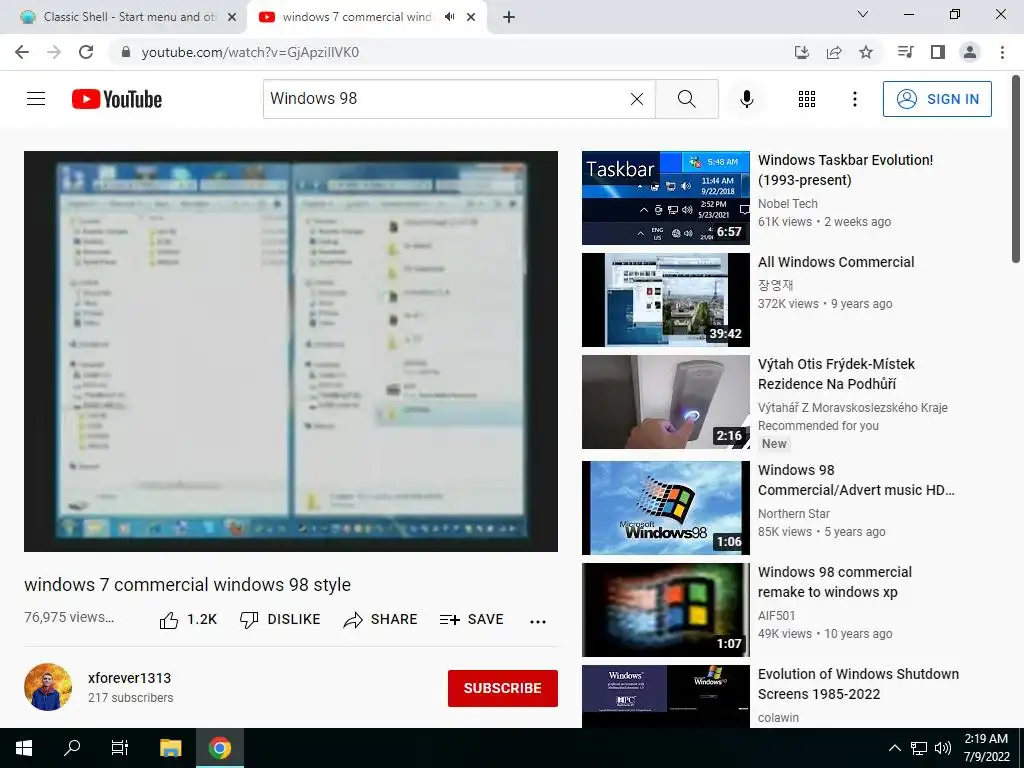View site info via padlock icon
1024x768 pixels.
pos(127,52)
